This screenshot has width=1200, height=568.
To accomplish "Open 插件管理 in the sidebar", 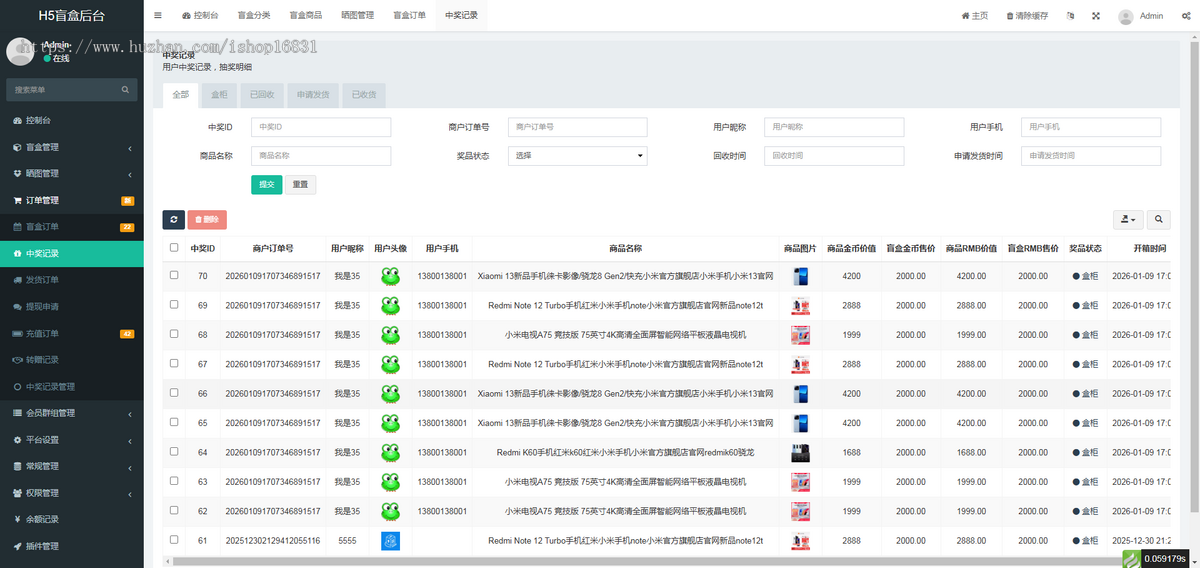I will pyautogui.click(x=72, y=546).
